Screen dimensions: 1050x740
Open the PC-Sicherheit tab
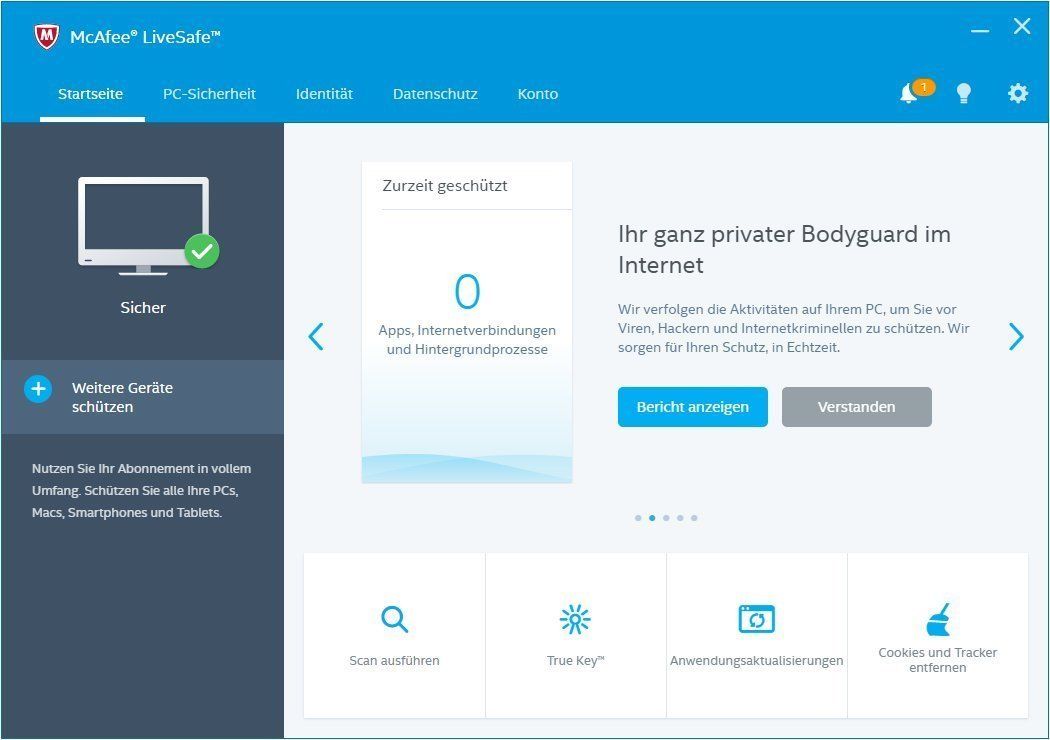click(x=210, y=94)
